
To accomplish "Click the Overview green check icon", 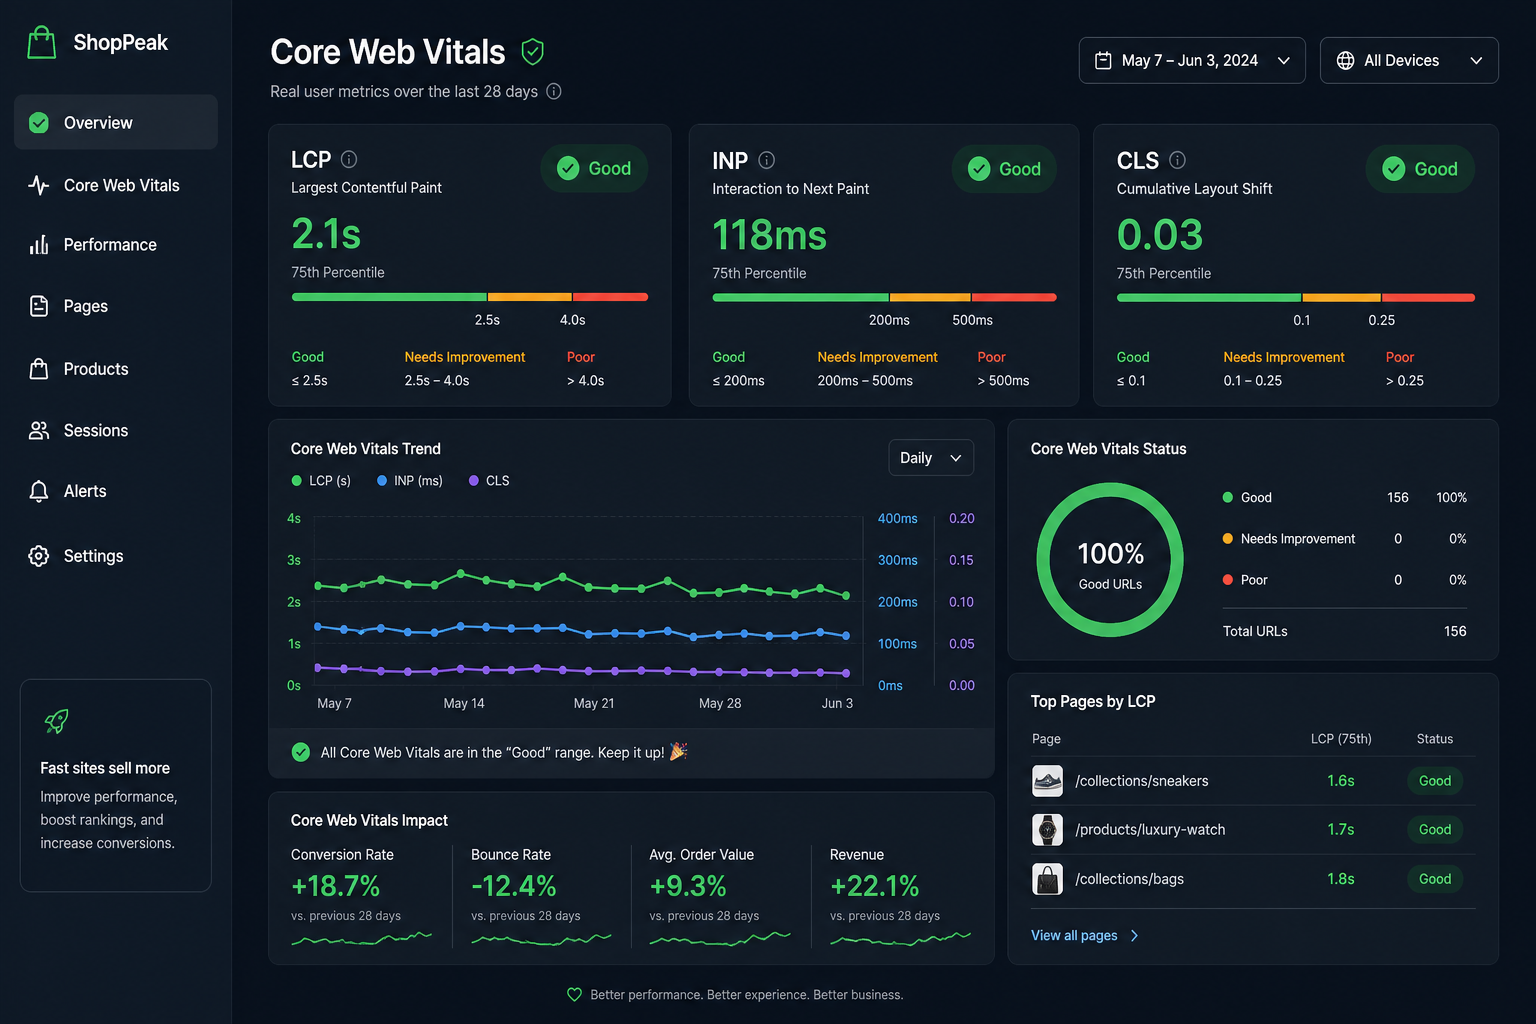I will pos(39,123).
